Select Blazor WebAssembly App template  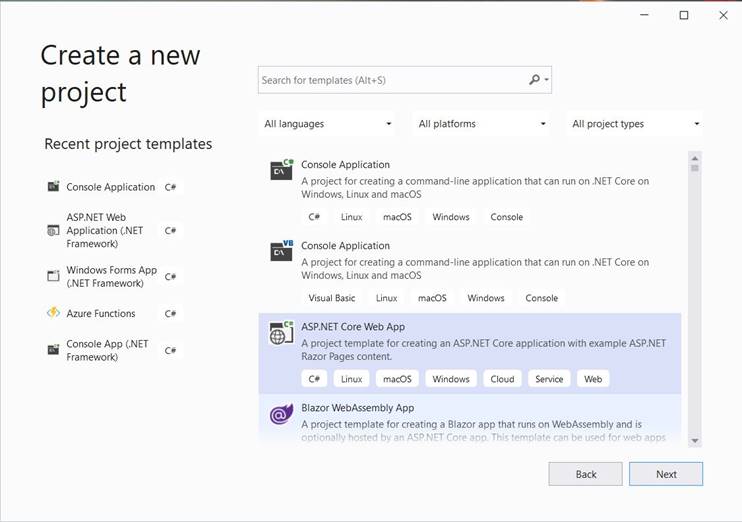470,421
